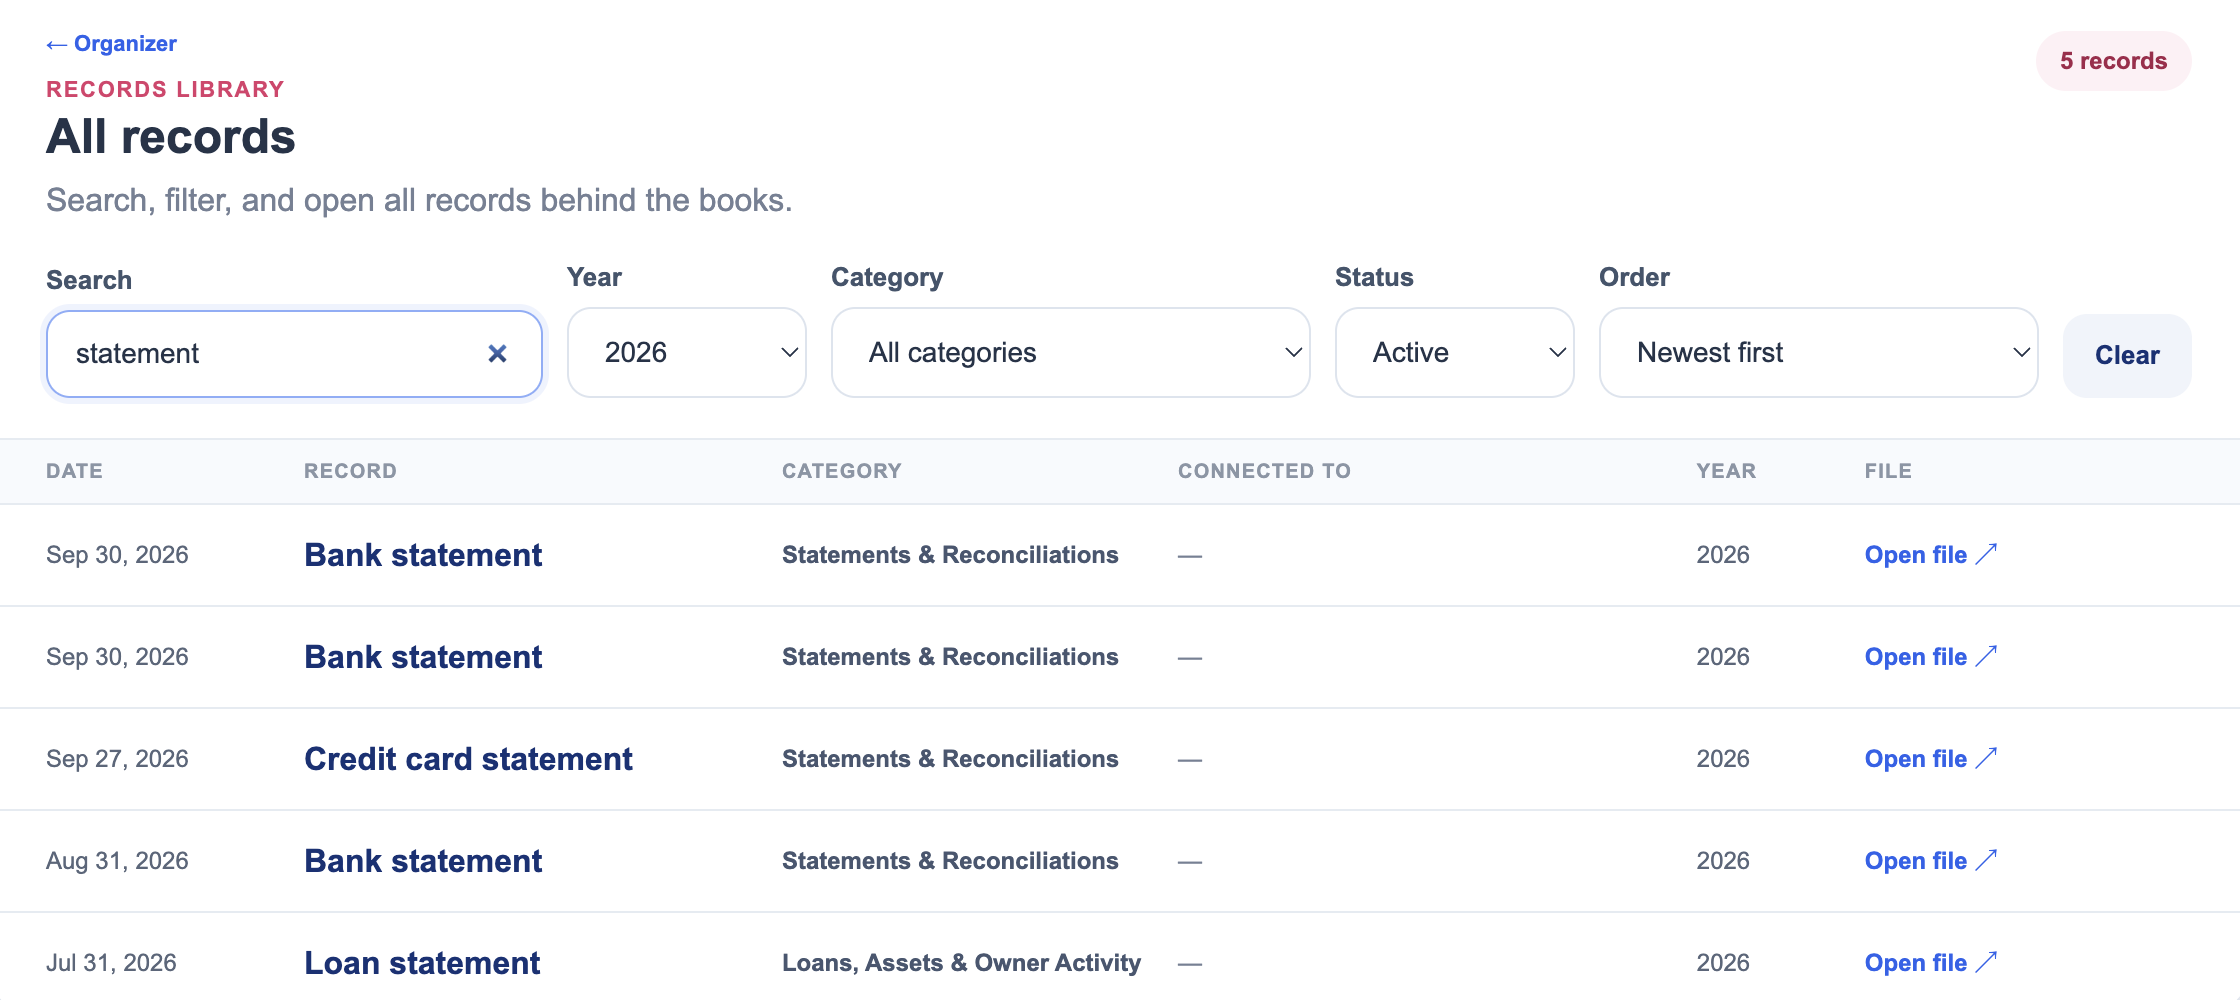Screen dimensions: 2240x1000
Task: Click the CONNECTED TO column header
Action: pos(1264,471)
